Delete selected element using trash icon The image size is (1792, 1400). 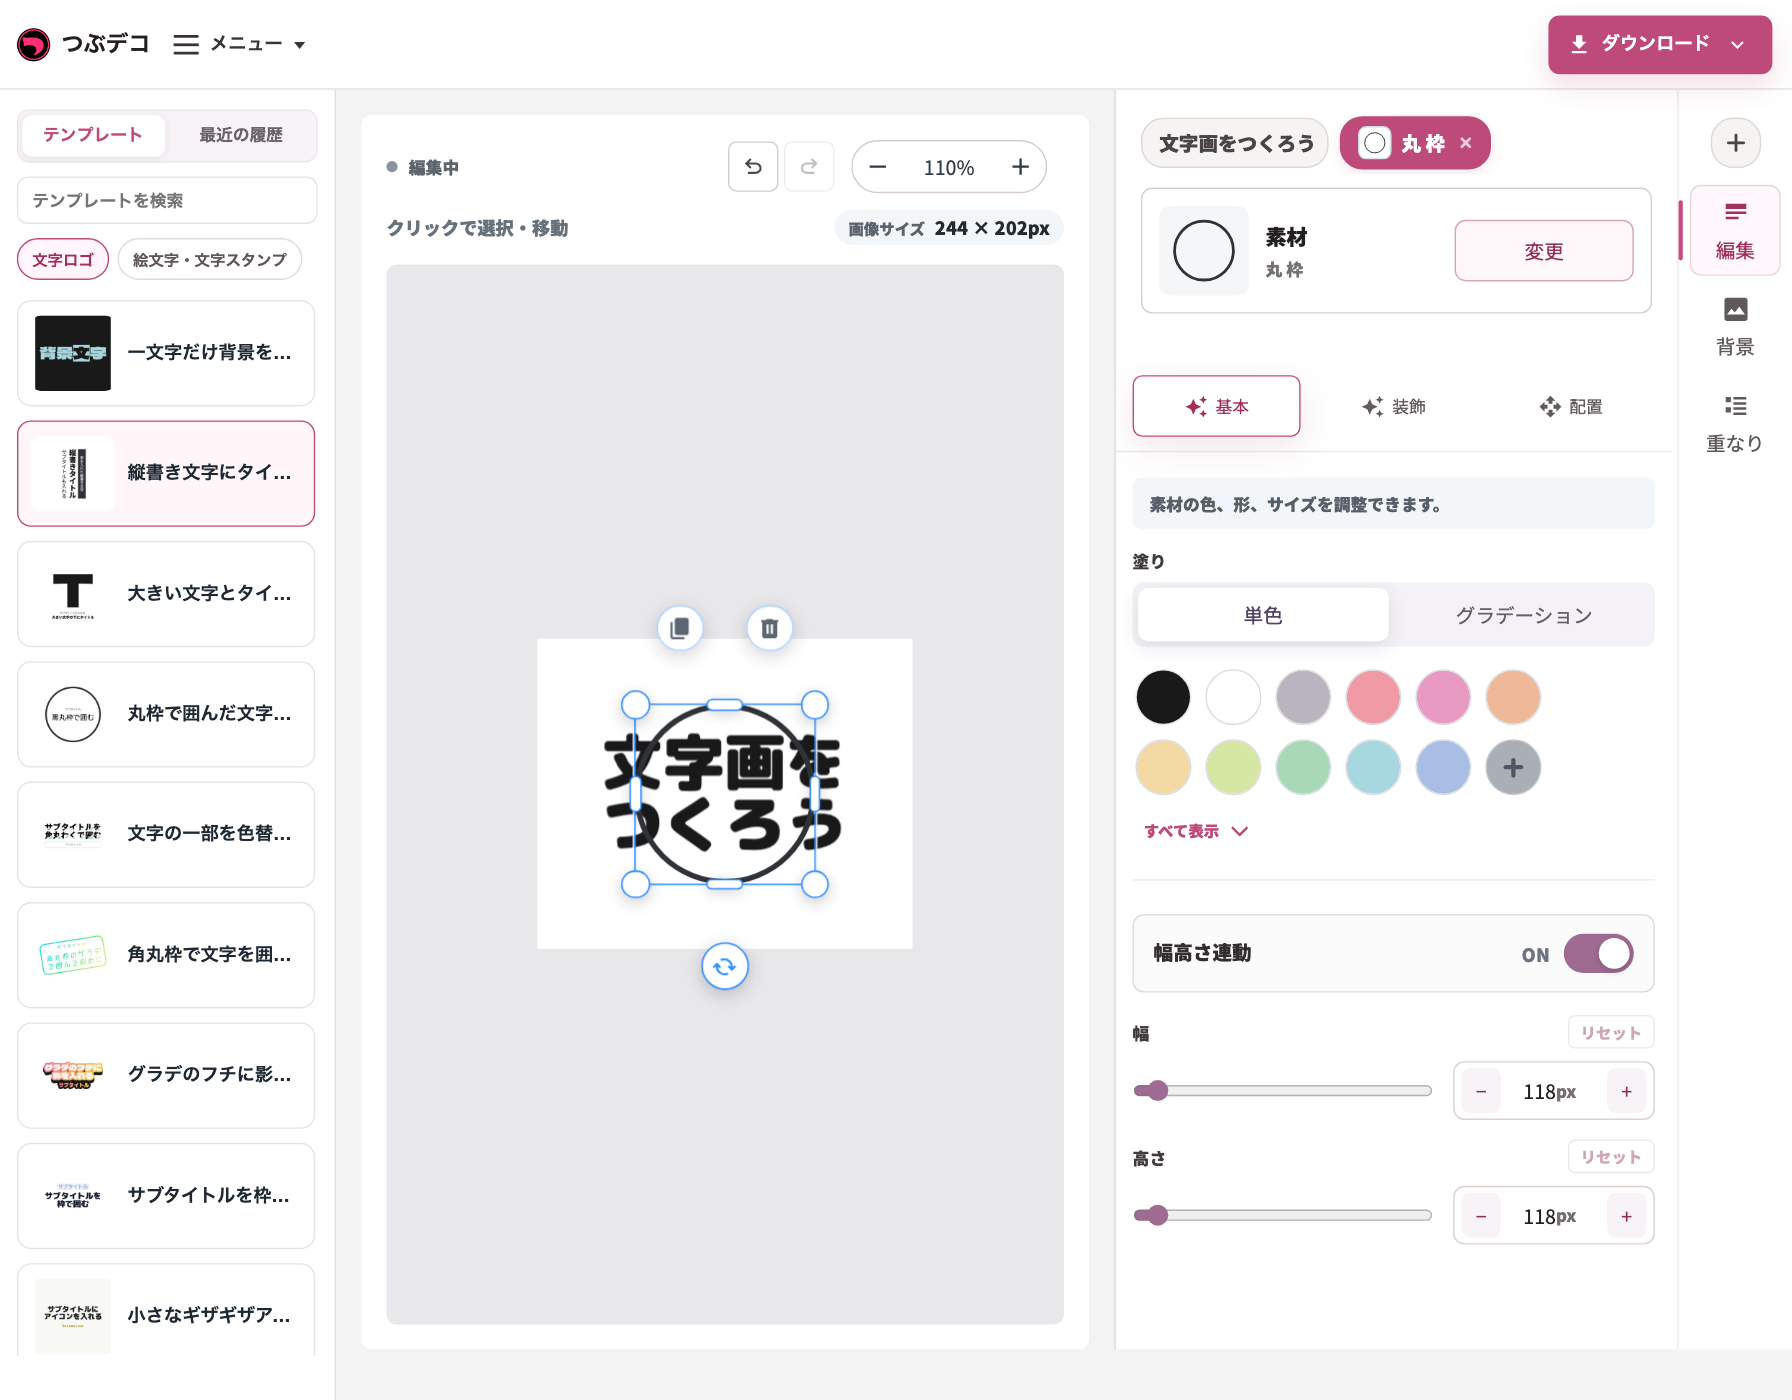point(769,628)
